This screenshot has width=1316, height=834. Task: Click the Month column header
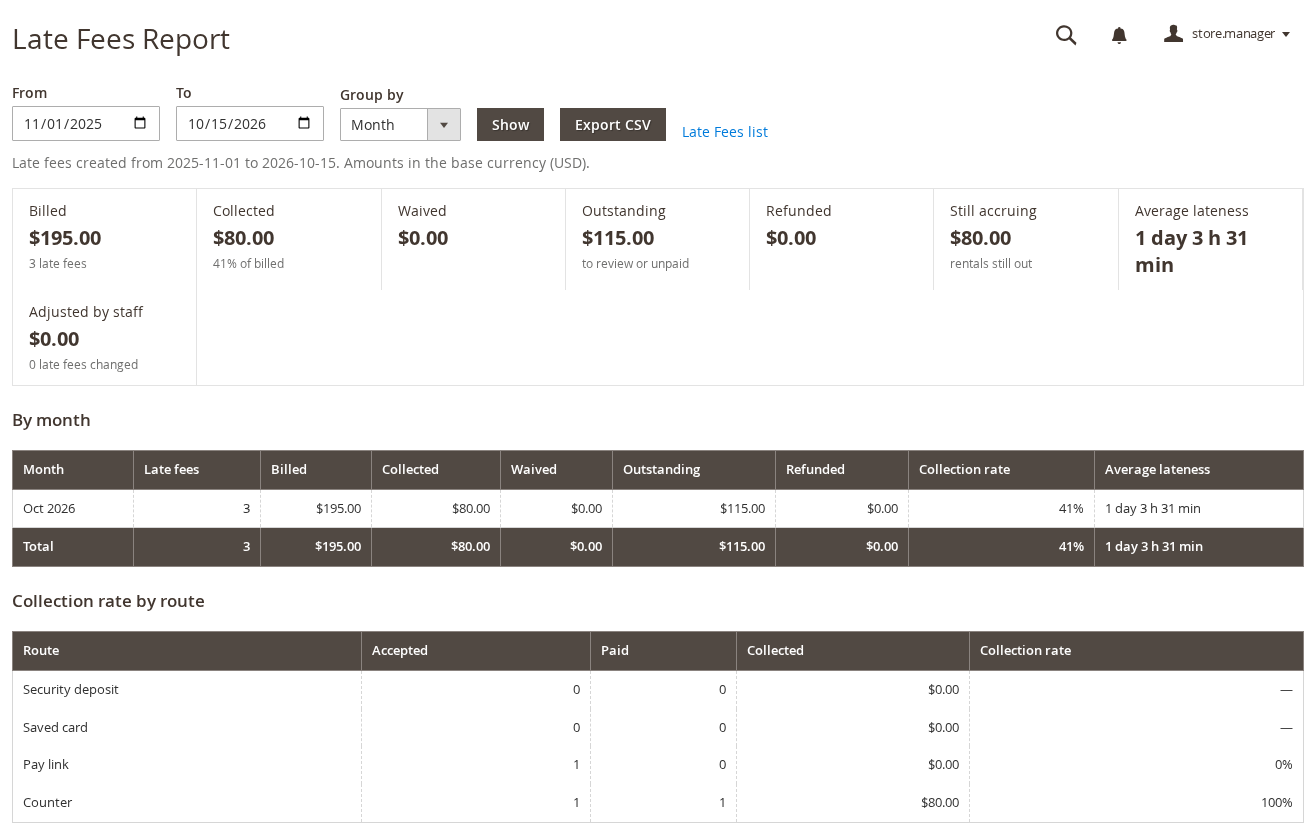coord(73,469)
